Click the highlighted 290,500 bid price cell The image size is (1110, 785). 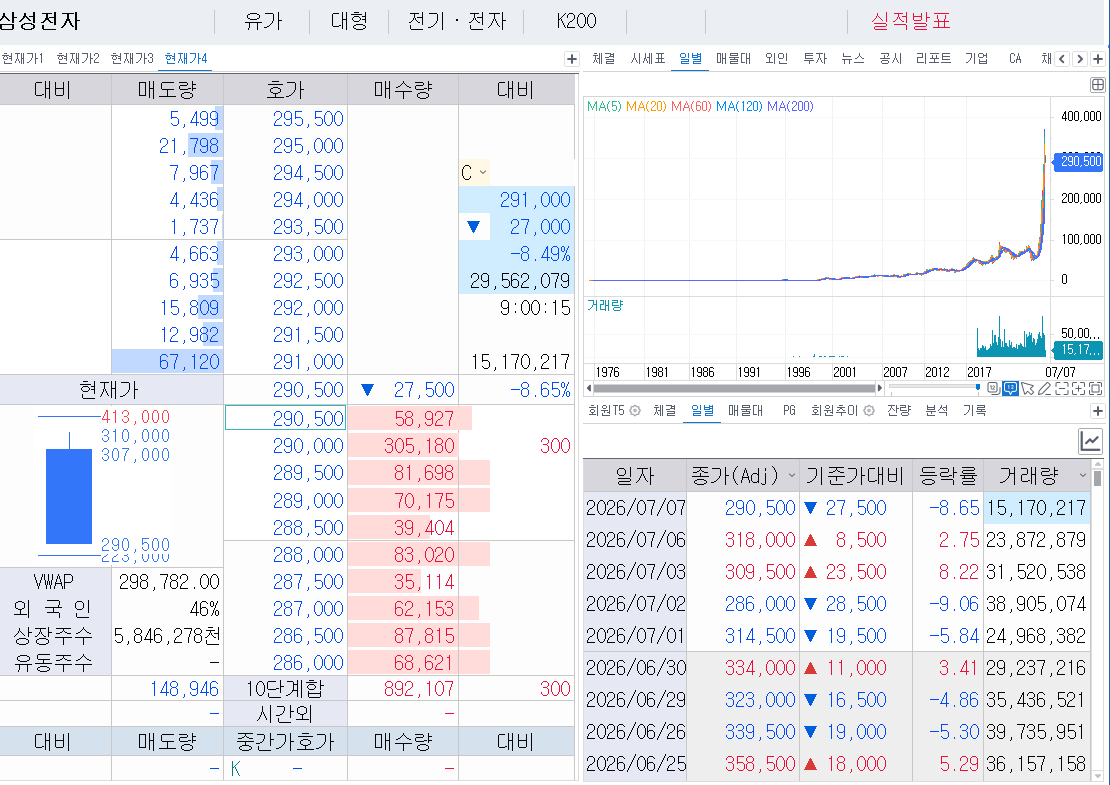(285, 418)
